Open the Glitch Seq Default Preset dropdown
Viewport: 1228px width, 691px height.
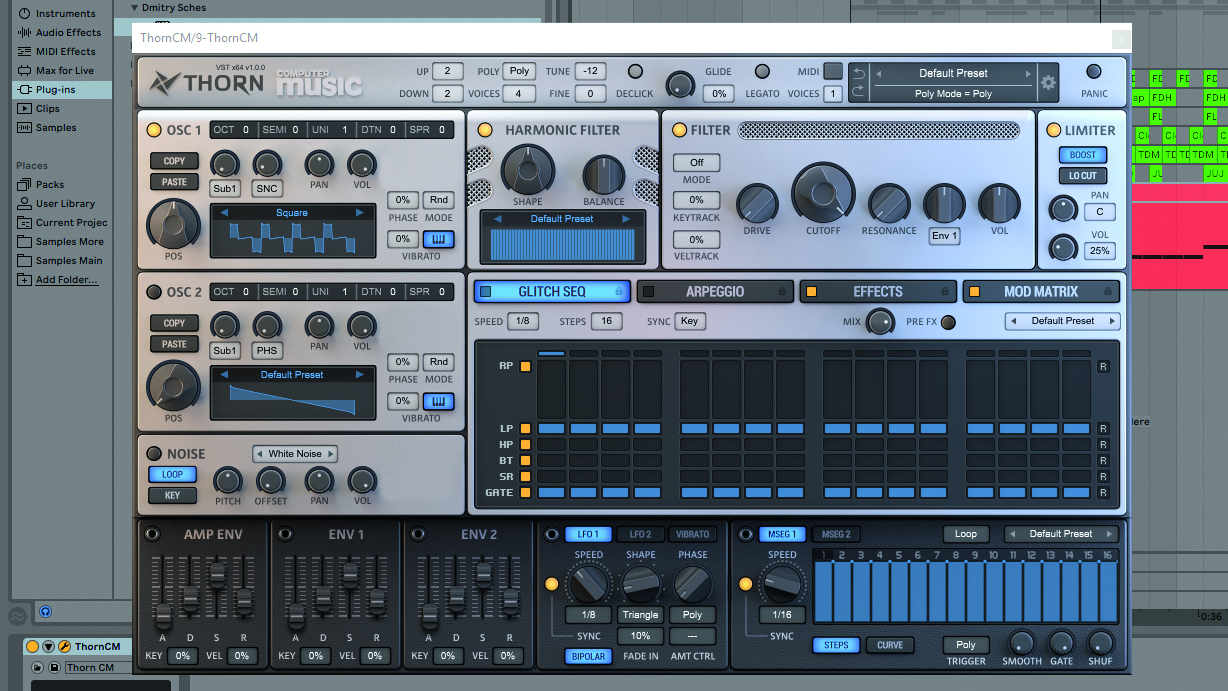point(1062,321)
